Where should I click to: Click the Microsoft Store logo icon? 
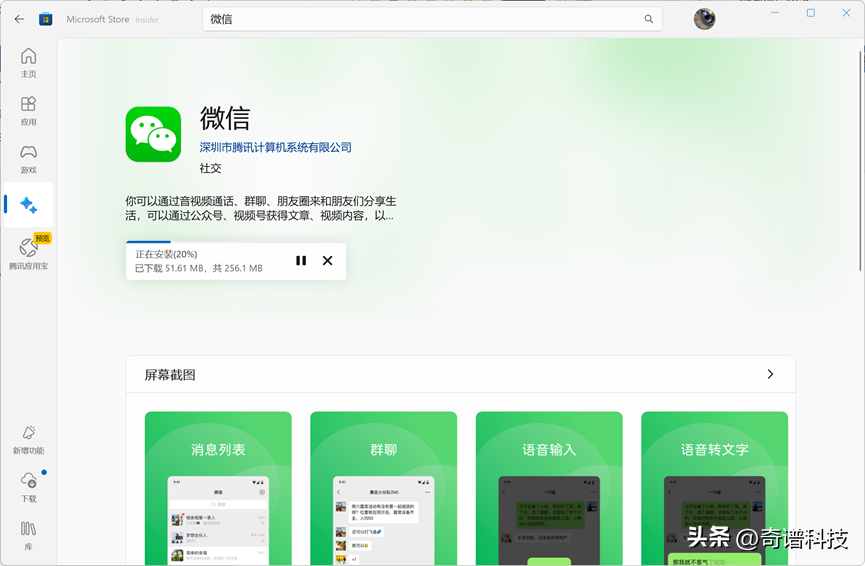click(46, 19)
